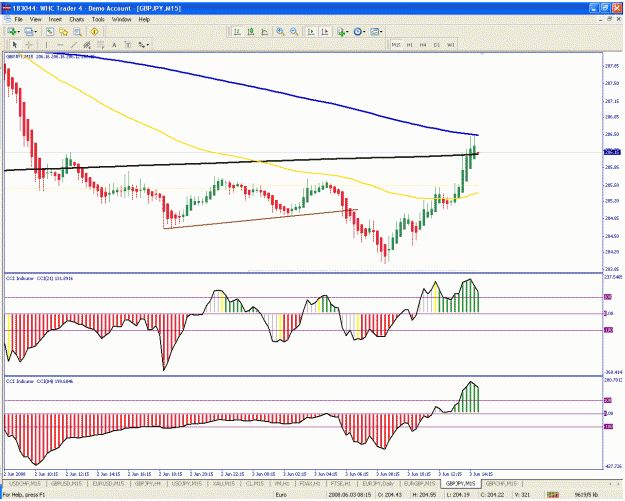The image size is (625, 501).
Task: Click the MDI document icon beside File
Action: point(7,19)
